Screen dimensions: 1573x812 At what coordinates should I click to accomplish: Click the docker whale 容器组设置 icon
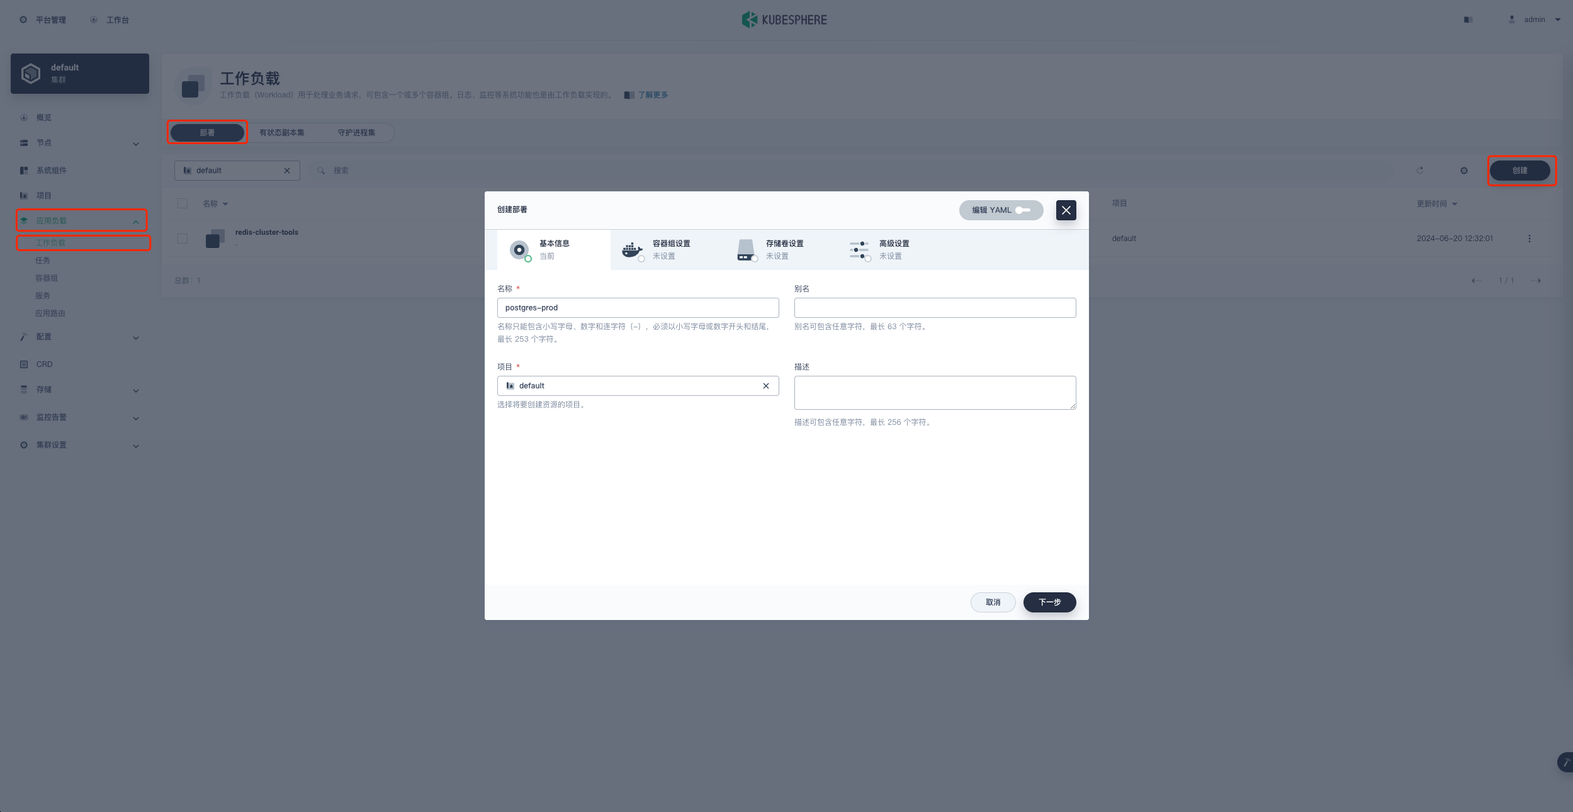click(x=633, y=250)
